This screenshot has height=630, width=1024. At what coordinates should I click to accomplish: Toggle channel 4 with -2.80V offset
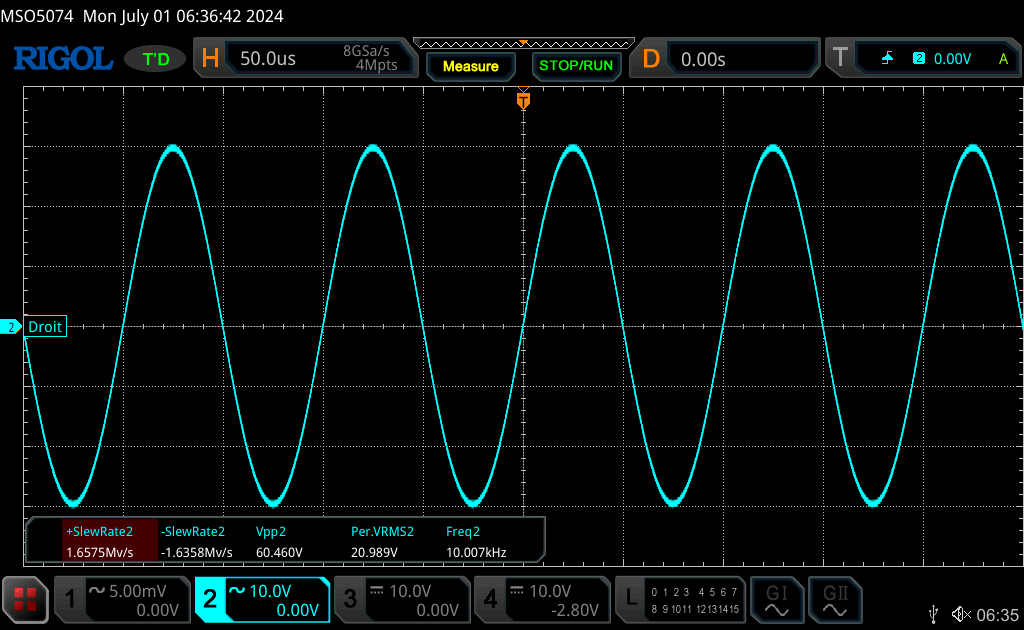click(x=542, y=600)
